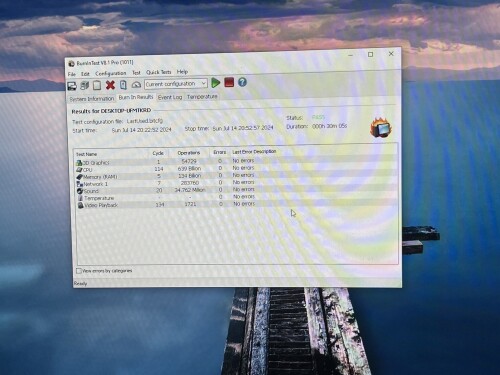The height and width of the screenshot is (375, 500).
Task: Click the report document toolbar icon
Action: 123,85
